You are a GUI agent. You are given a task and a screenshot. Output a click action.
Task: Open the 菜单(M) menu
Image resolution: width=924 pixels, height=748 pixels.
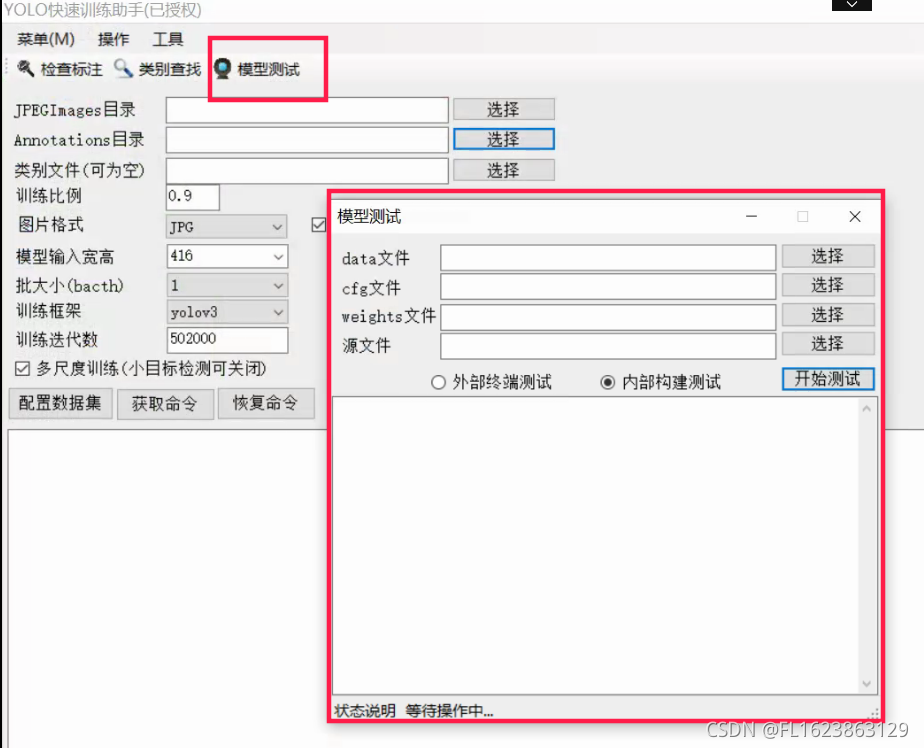pyautogui.click(x=44, y=39)
